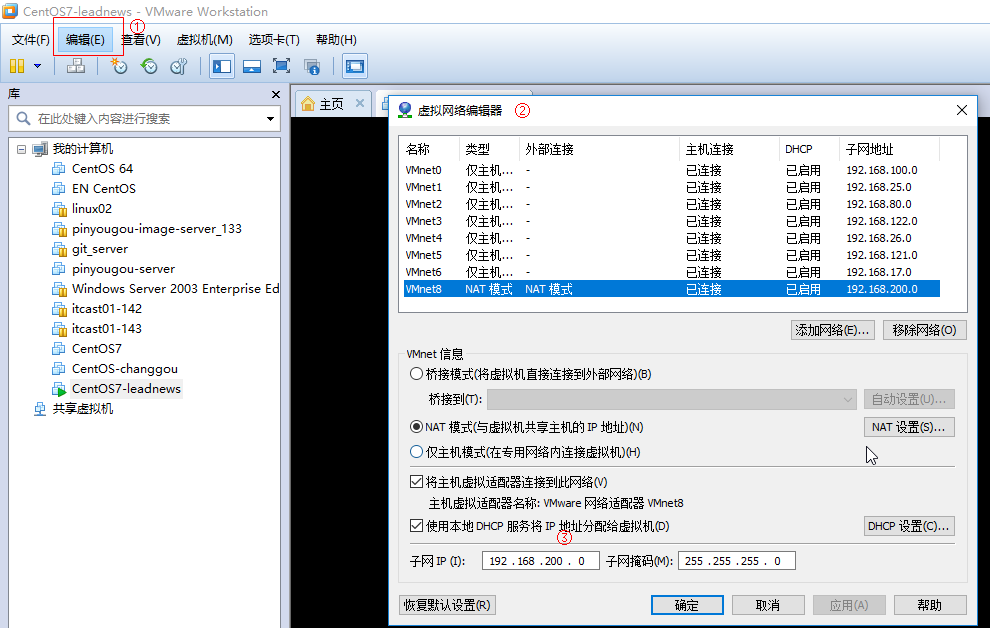Close the library (库) panel
The width and height of the screenshot is (990, 628).
click(x=275, y=94)
